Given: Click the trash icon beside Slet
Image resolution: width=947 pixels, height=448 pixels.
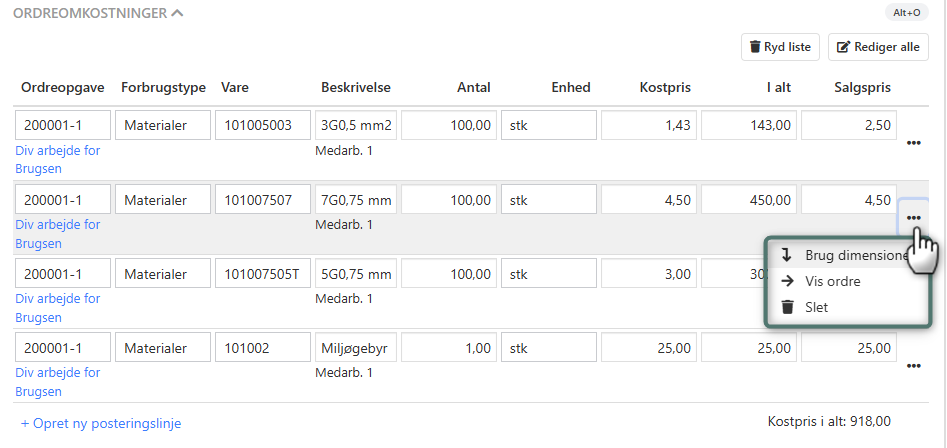Looking at the screenshot, I should [787, 307].
